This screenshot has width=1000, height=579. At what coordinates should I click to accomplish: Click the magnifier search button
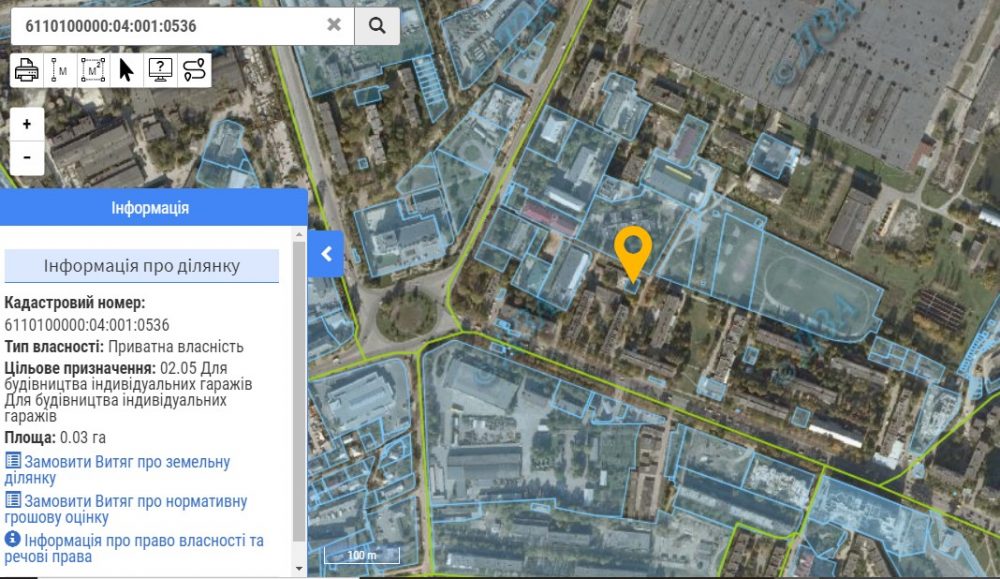click(x=377, y=25)
